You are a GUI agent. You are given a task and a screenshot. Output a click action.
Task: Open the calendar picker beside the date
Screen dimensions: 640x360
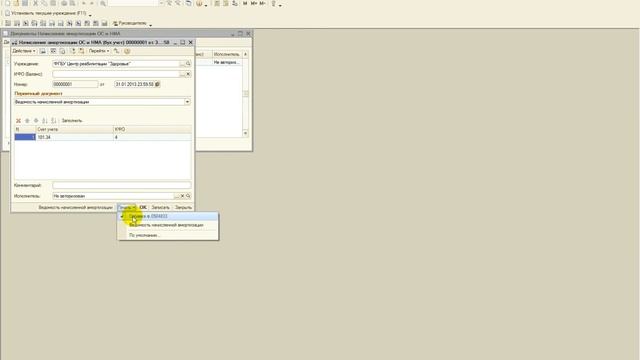coord(158,84)
